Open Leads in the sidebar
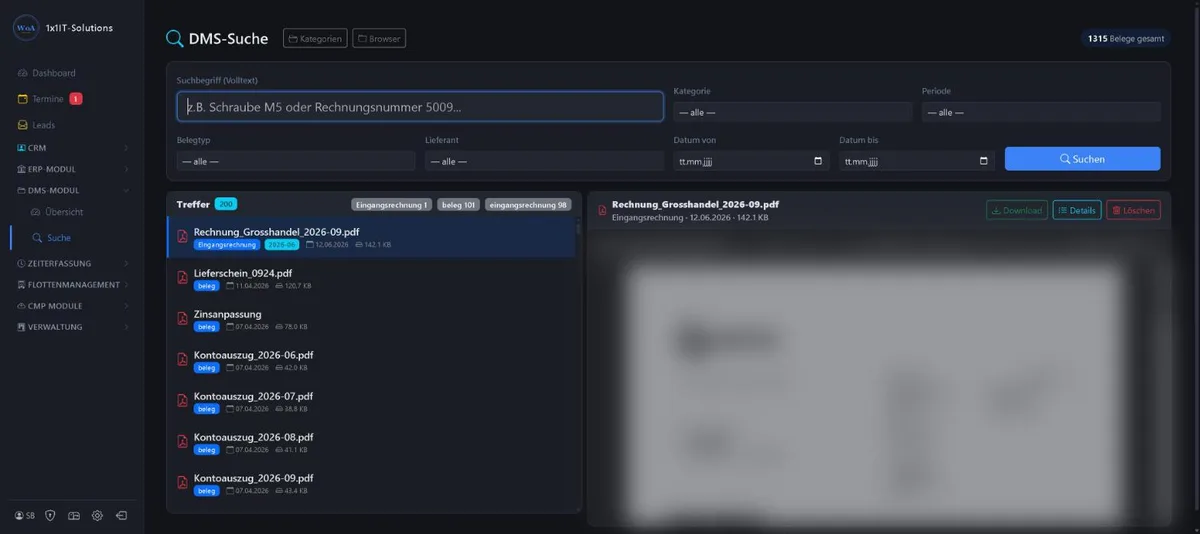 coord(72,125)
